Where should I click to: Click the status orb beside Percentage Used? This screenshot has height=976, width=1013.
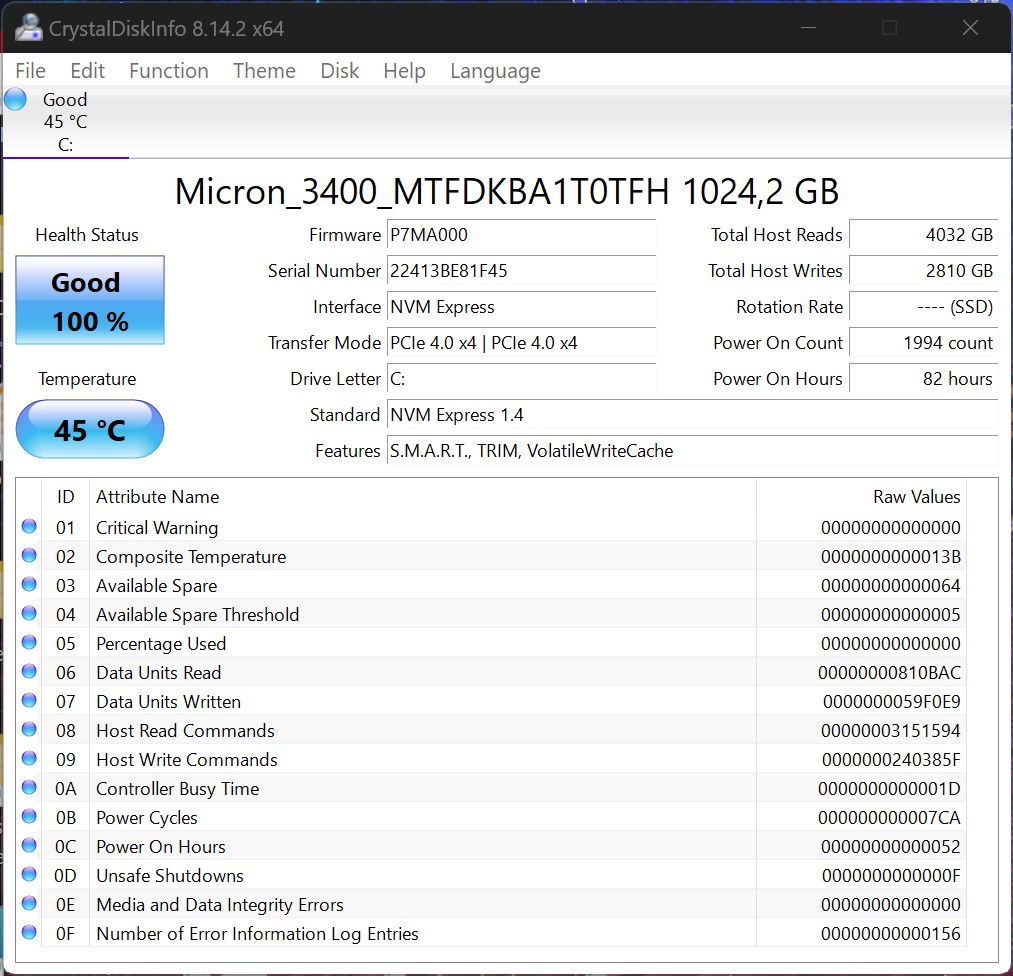pyautogui.click(x=29, y=642)
